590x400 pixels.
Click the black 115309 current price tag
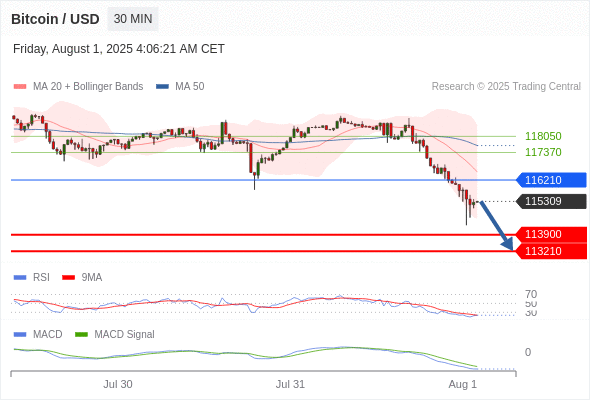point(551,201)
